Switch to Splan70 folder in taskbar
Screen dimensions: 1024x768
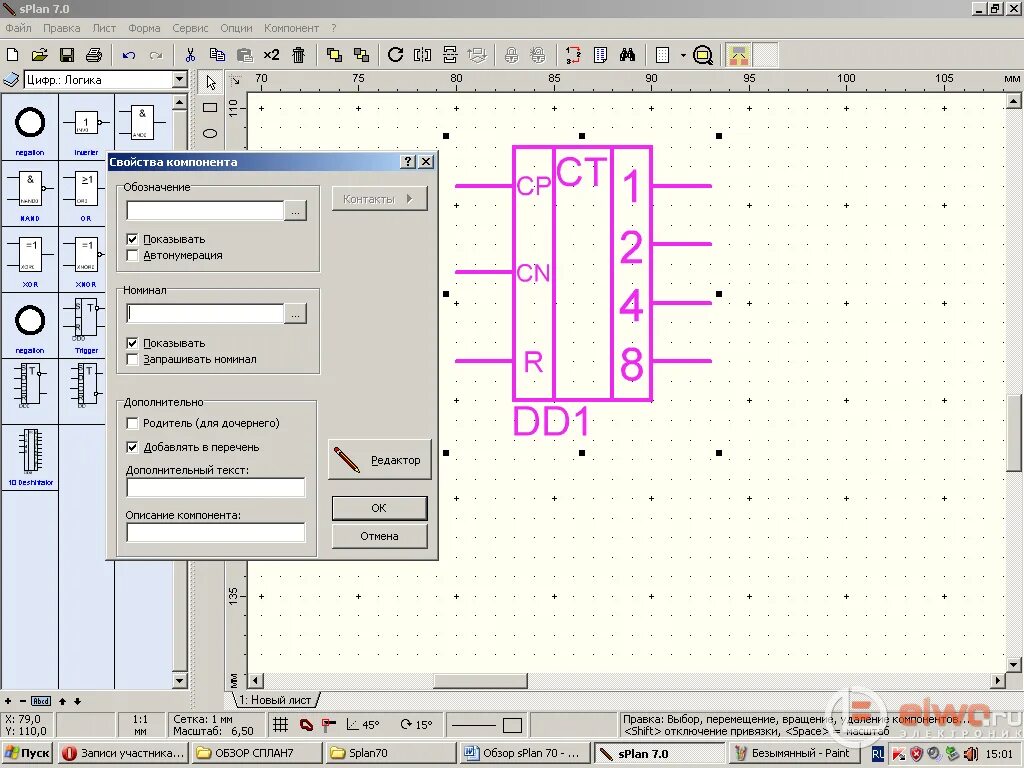(x=390, y=753)
